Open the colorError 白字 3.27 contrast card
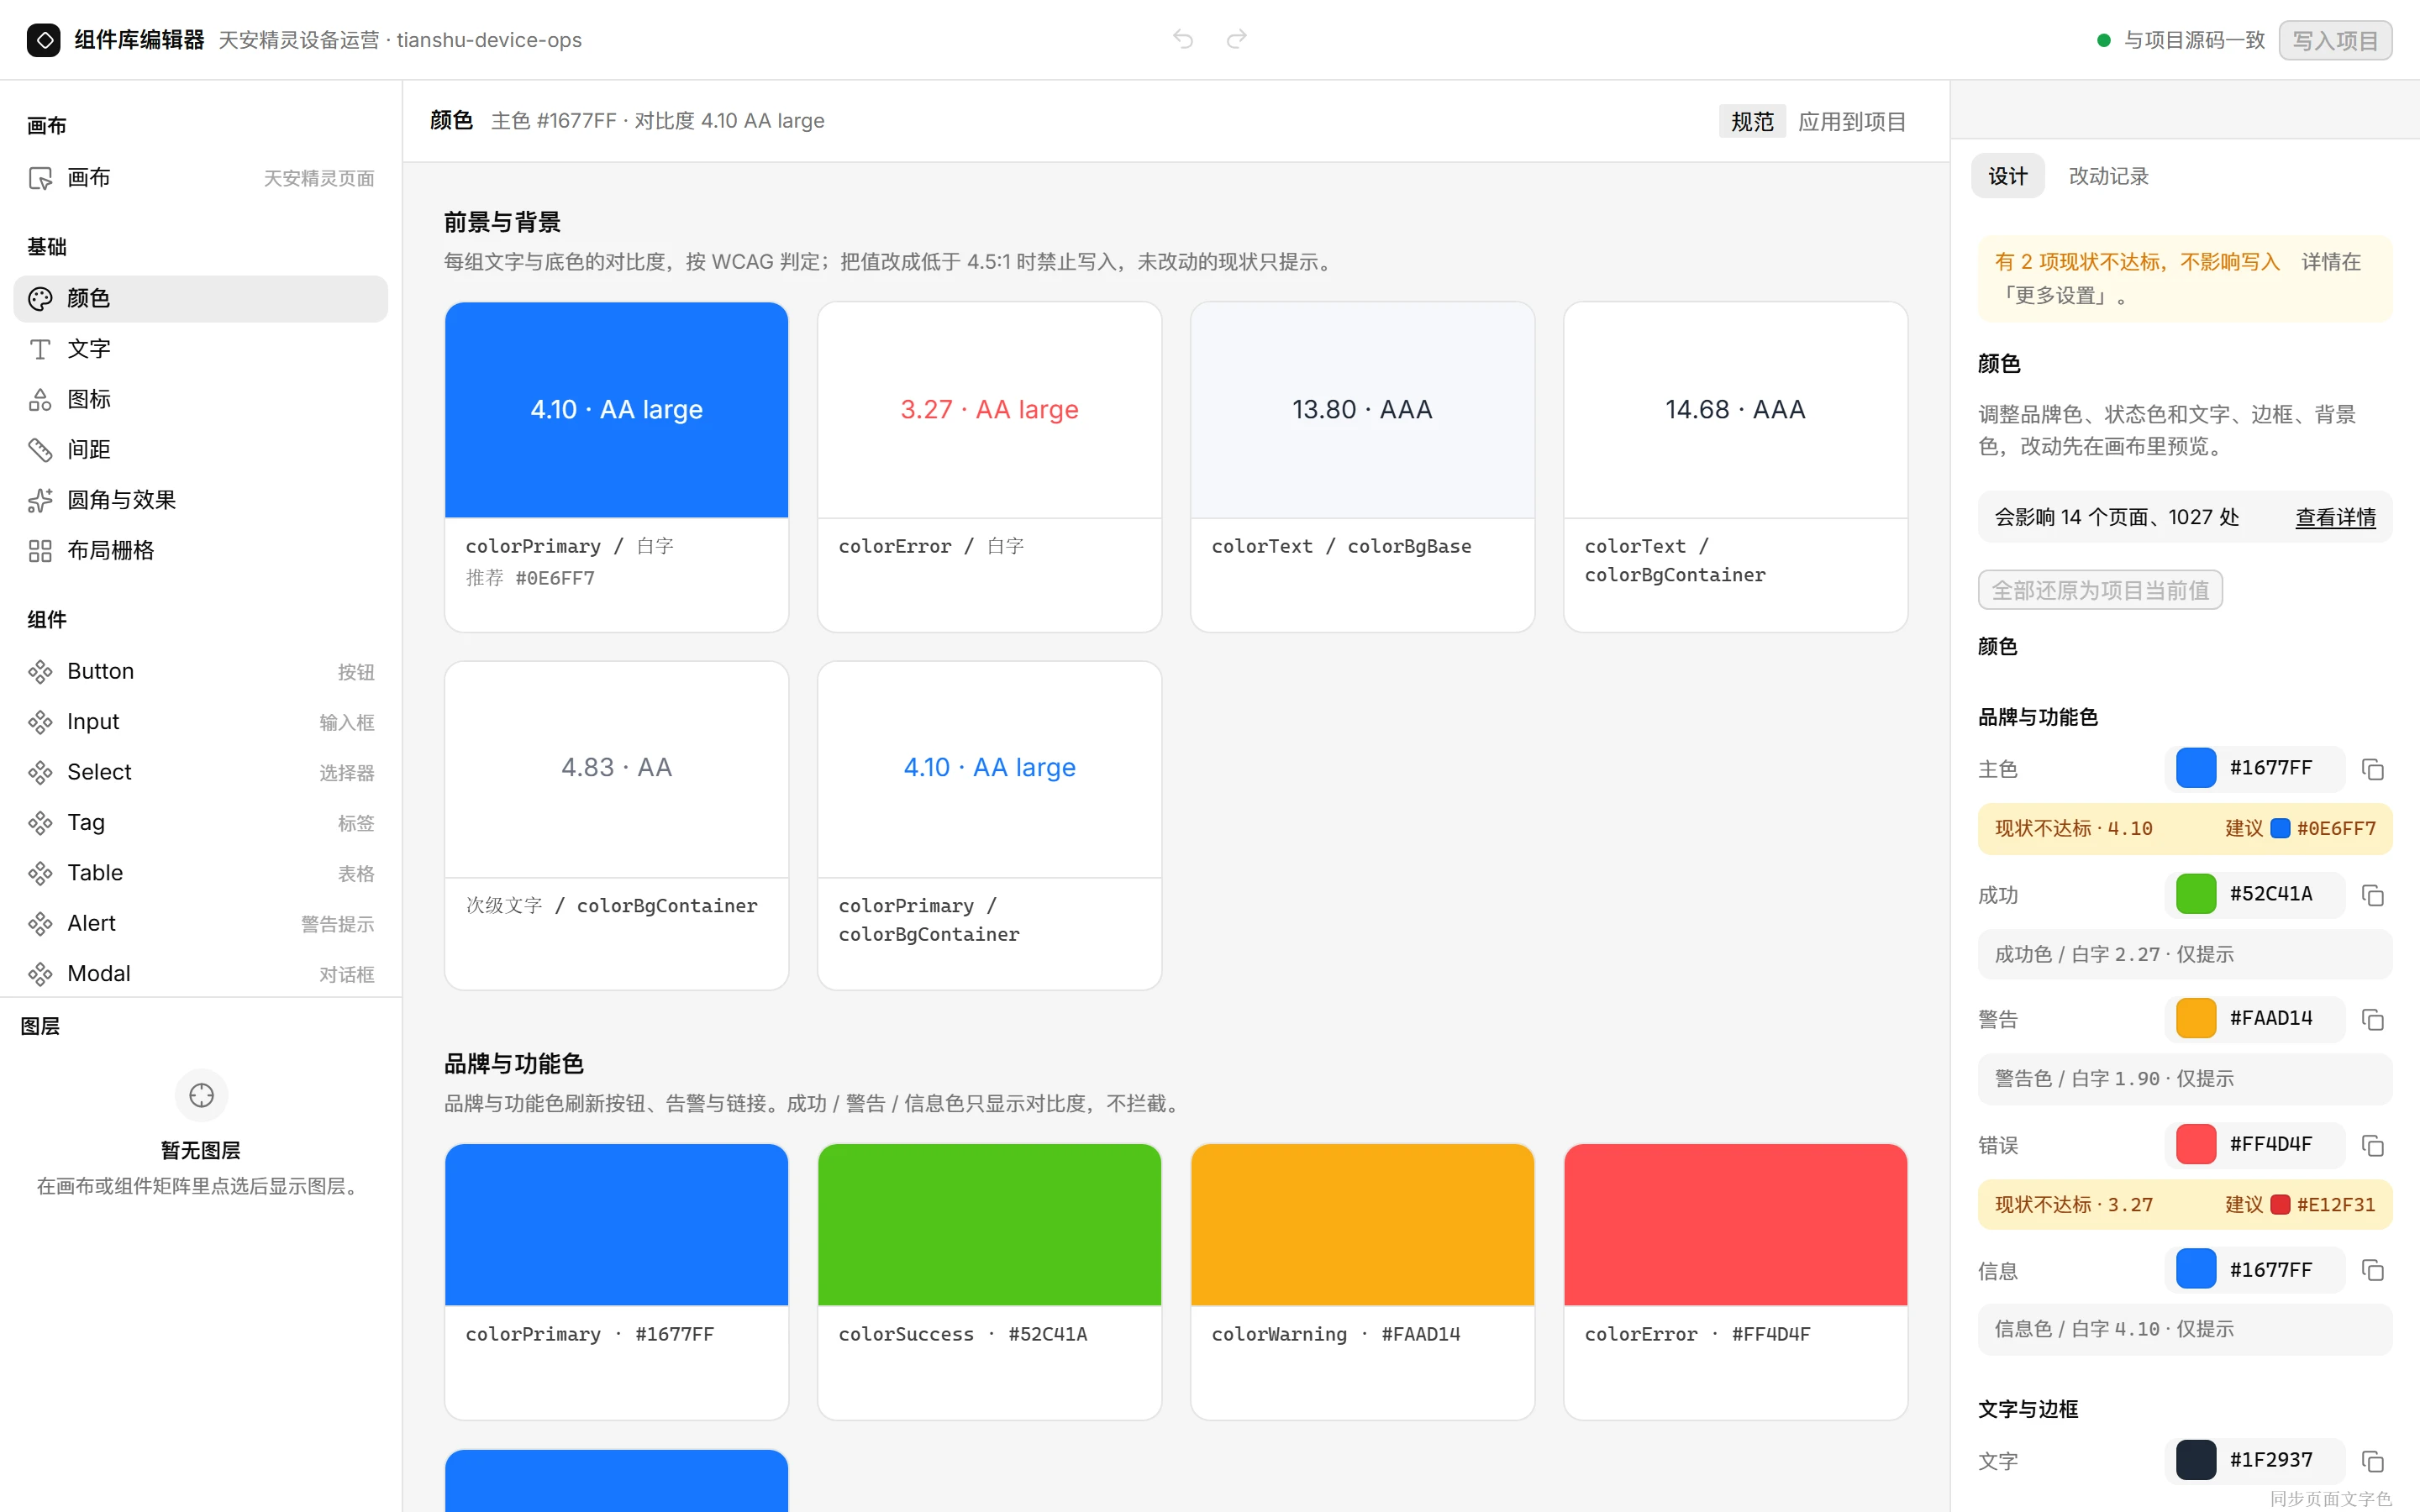This screenshot has height=1512, width=2420. point(989,467)
